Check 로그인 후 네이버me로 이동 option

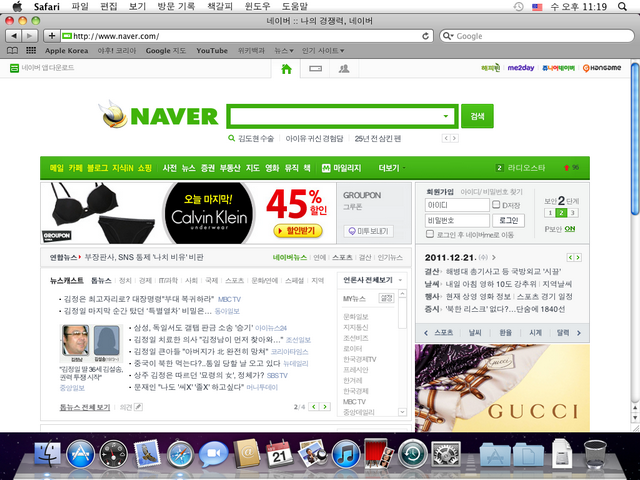(429, 234)
